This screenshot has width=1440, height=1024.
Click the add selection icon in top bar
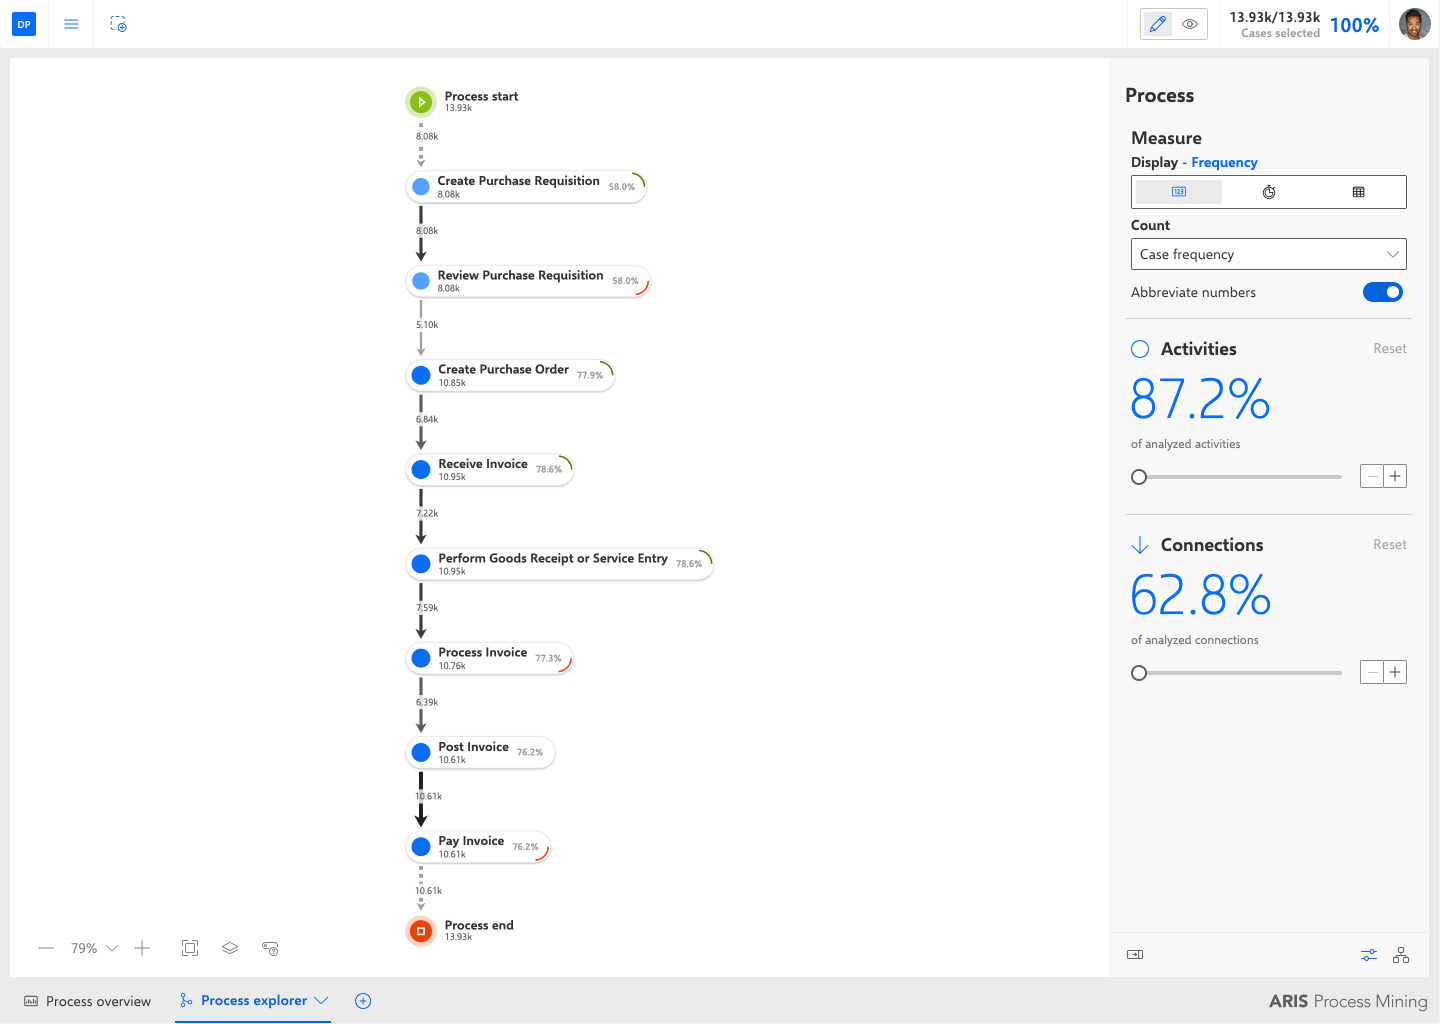click(x=118, y=24)
